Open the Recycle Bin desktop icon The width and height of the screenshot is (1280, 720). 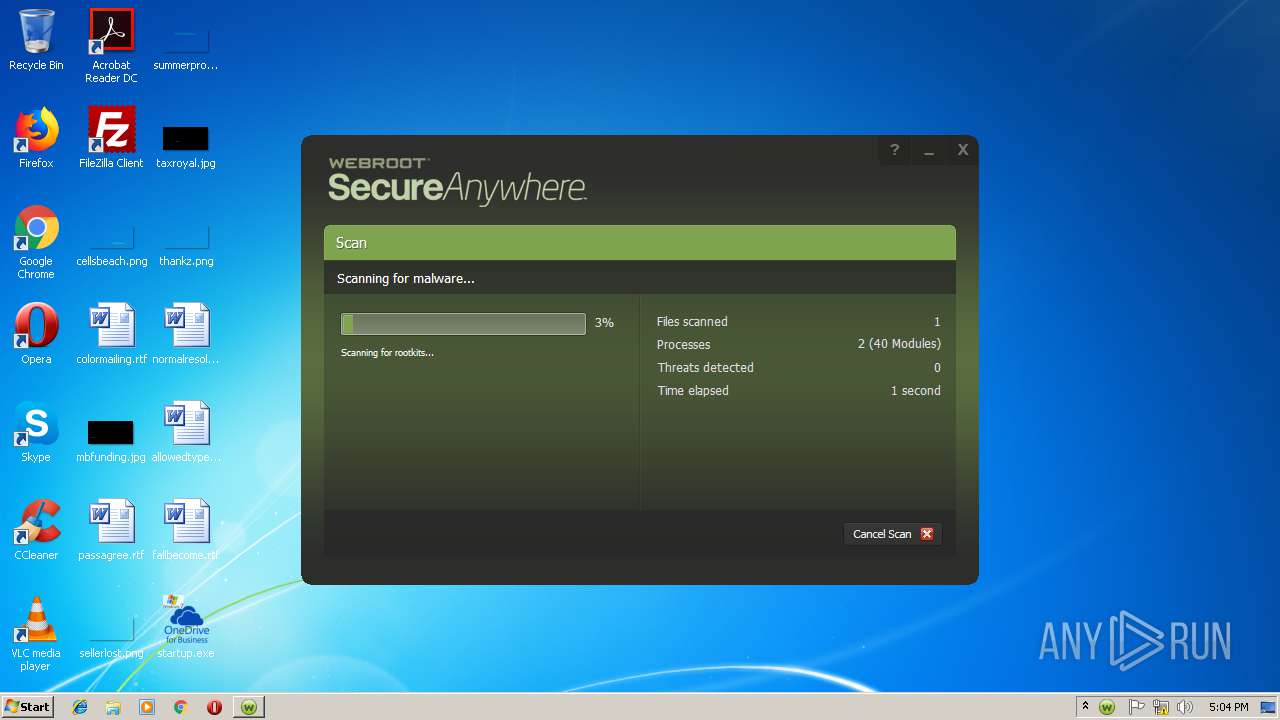tap(36, 41)
